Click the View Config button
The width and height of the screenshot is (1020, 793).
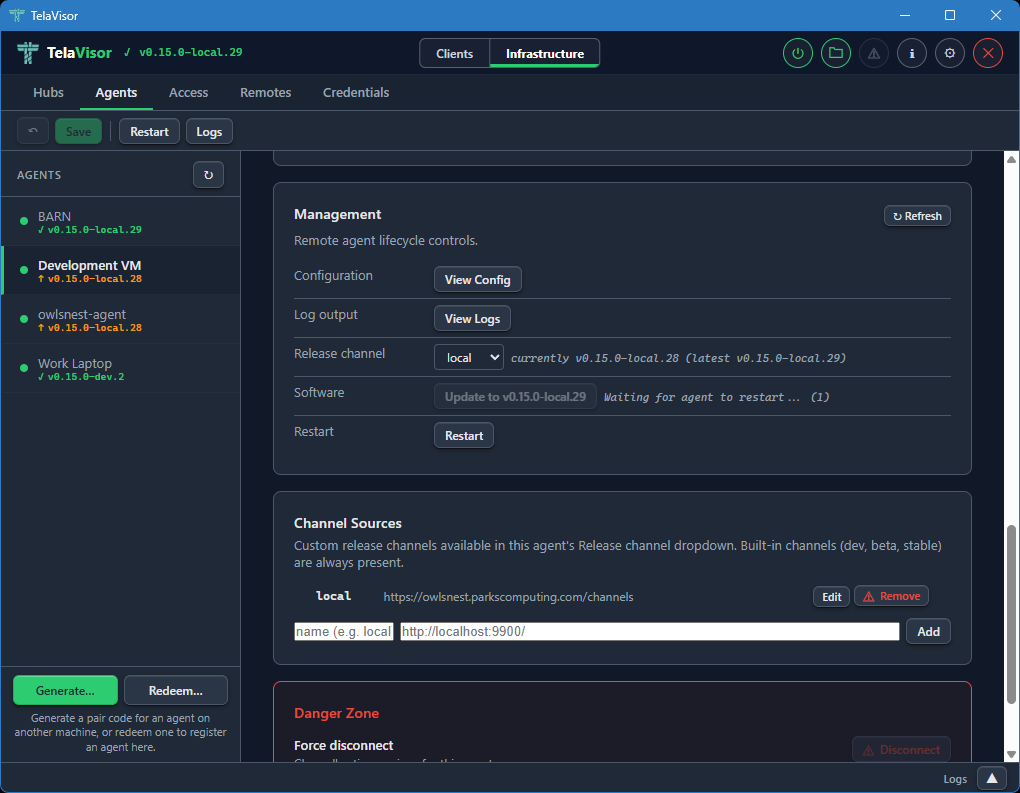[477, 280]
